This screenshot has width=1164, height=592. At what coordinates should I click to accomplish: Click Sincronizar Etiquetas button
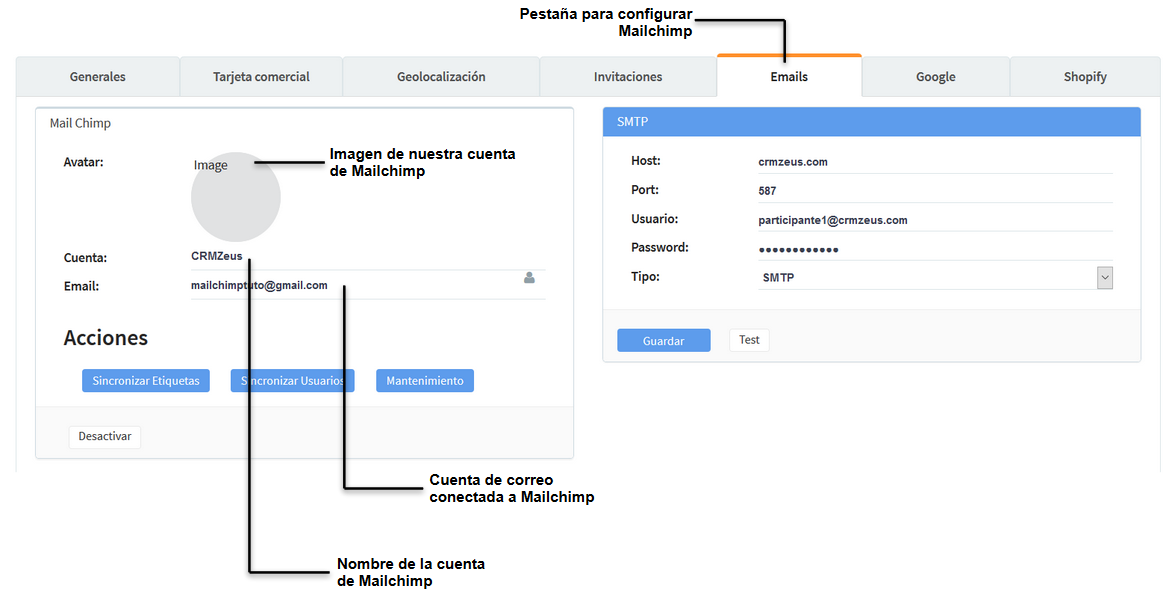[x=146, y=380]
